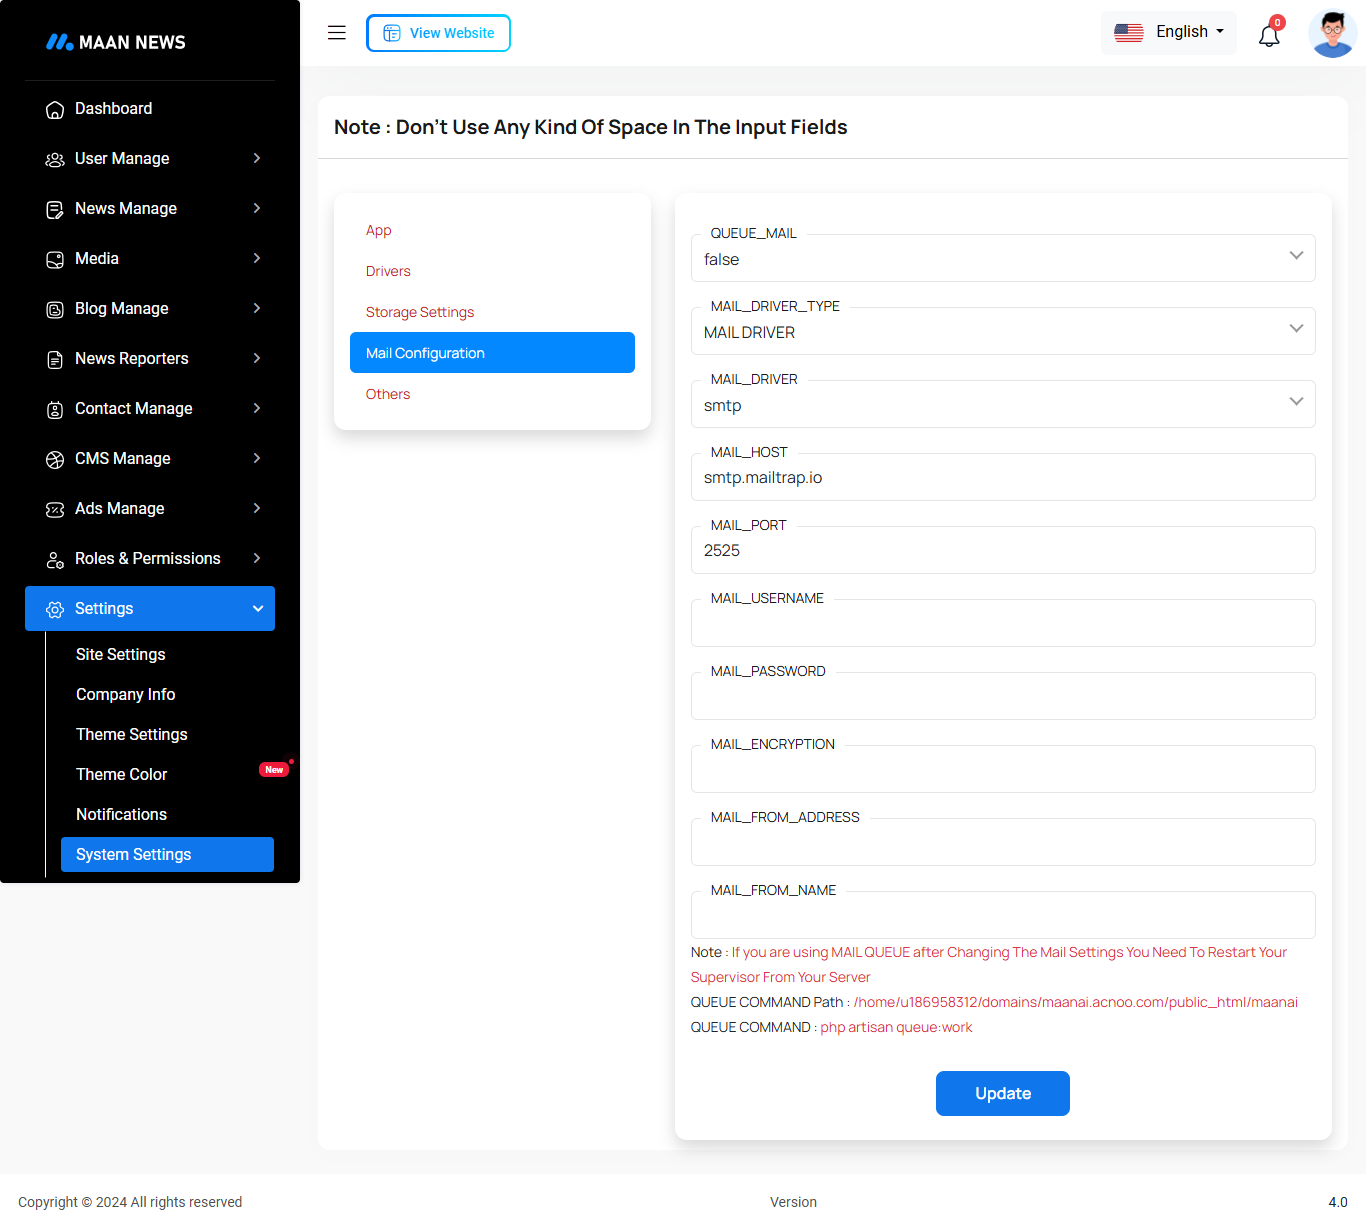Focus the MAIL_USERNAME input field

coord(1002,625)
